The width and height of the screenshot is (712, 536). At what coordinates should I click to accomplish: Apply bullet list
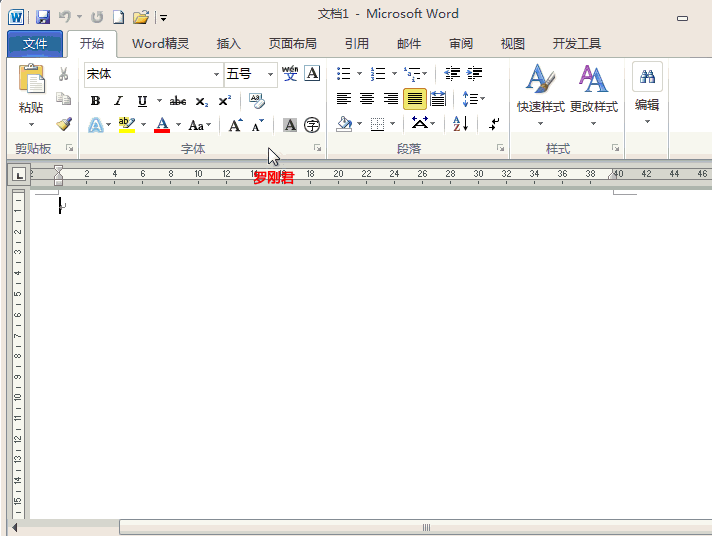coord(344,74)
